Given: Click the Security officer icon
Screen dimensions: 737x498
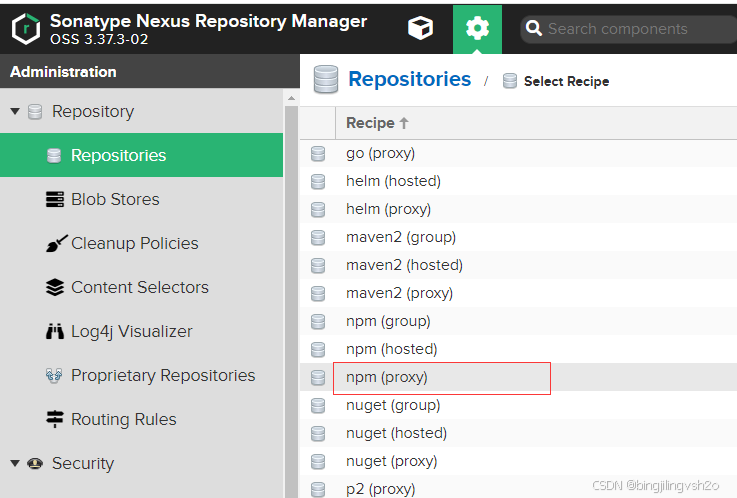Looking at the screenshot, I should tap(35, 464).
